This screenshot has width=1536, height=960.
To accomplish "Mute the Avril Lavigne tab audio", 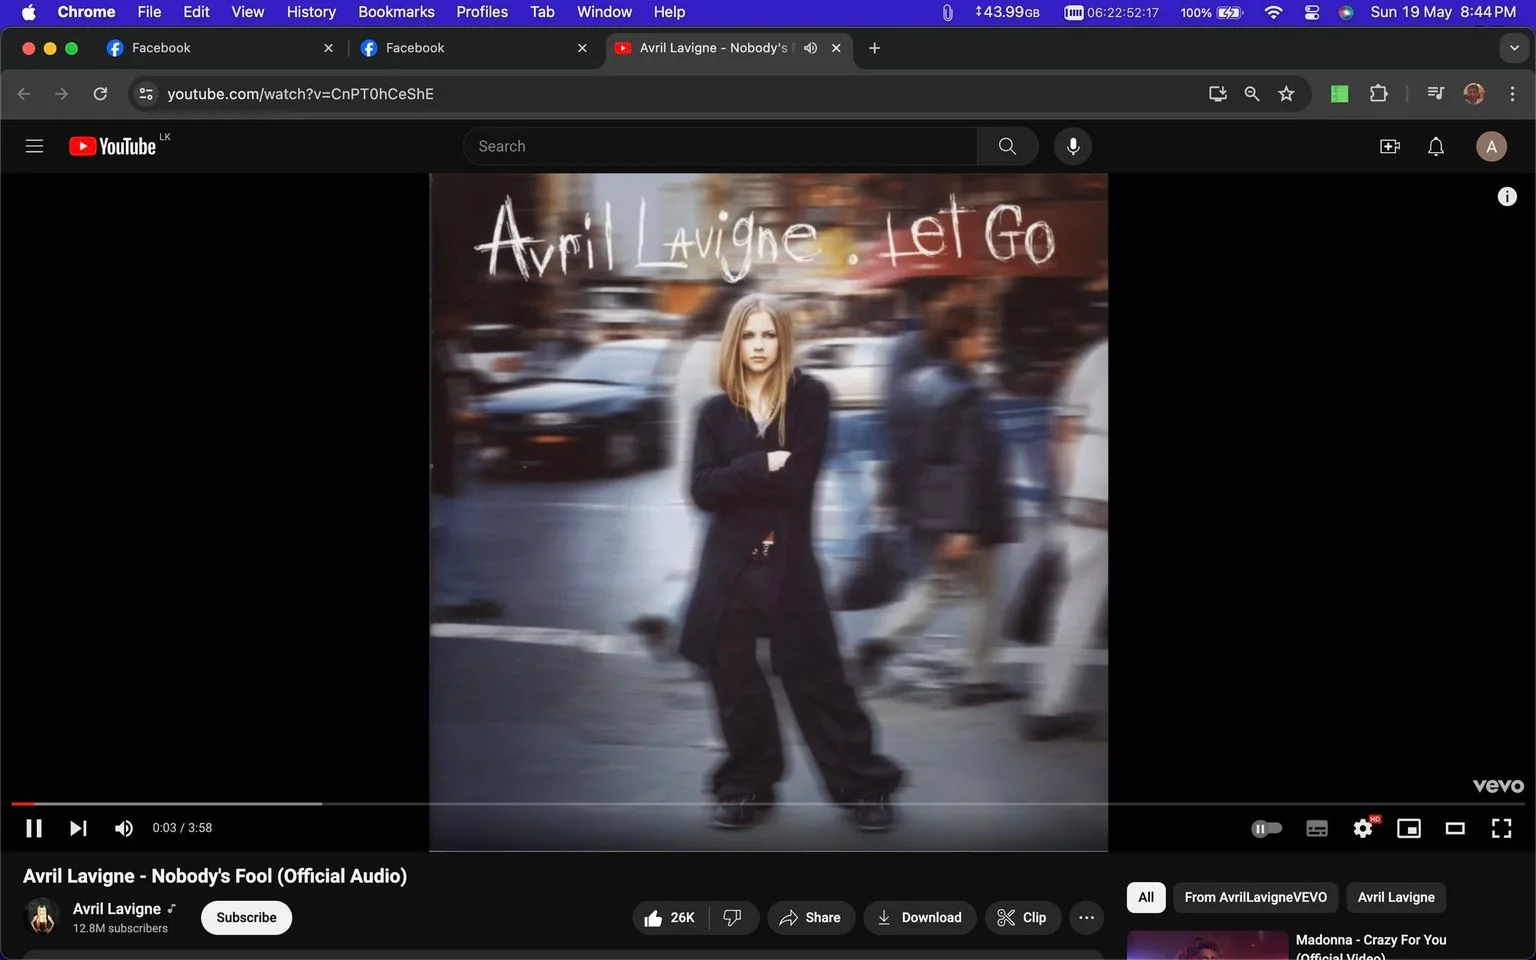I will click(x=811, y=48).
